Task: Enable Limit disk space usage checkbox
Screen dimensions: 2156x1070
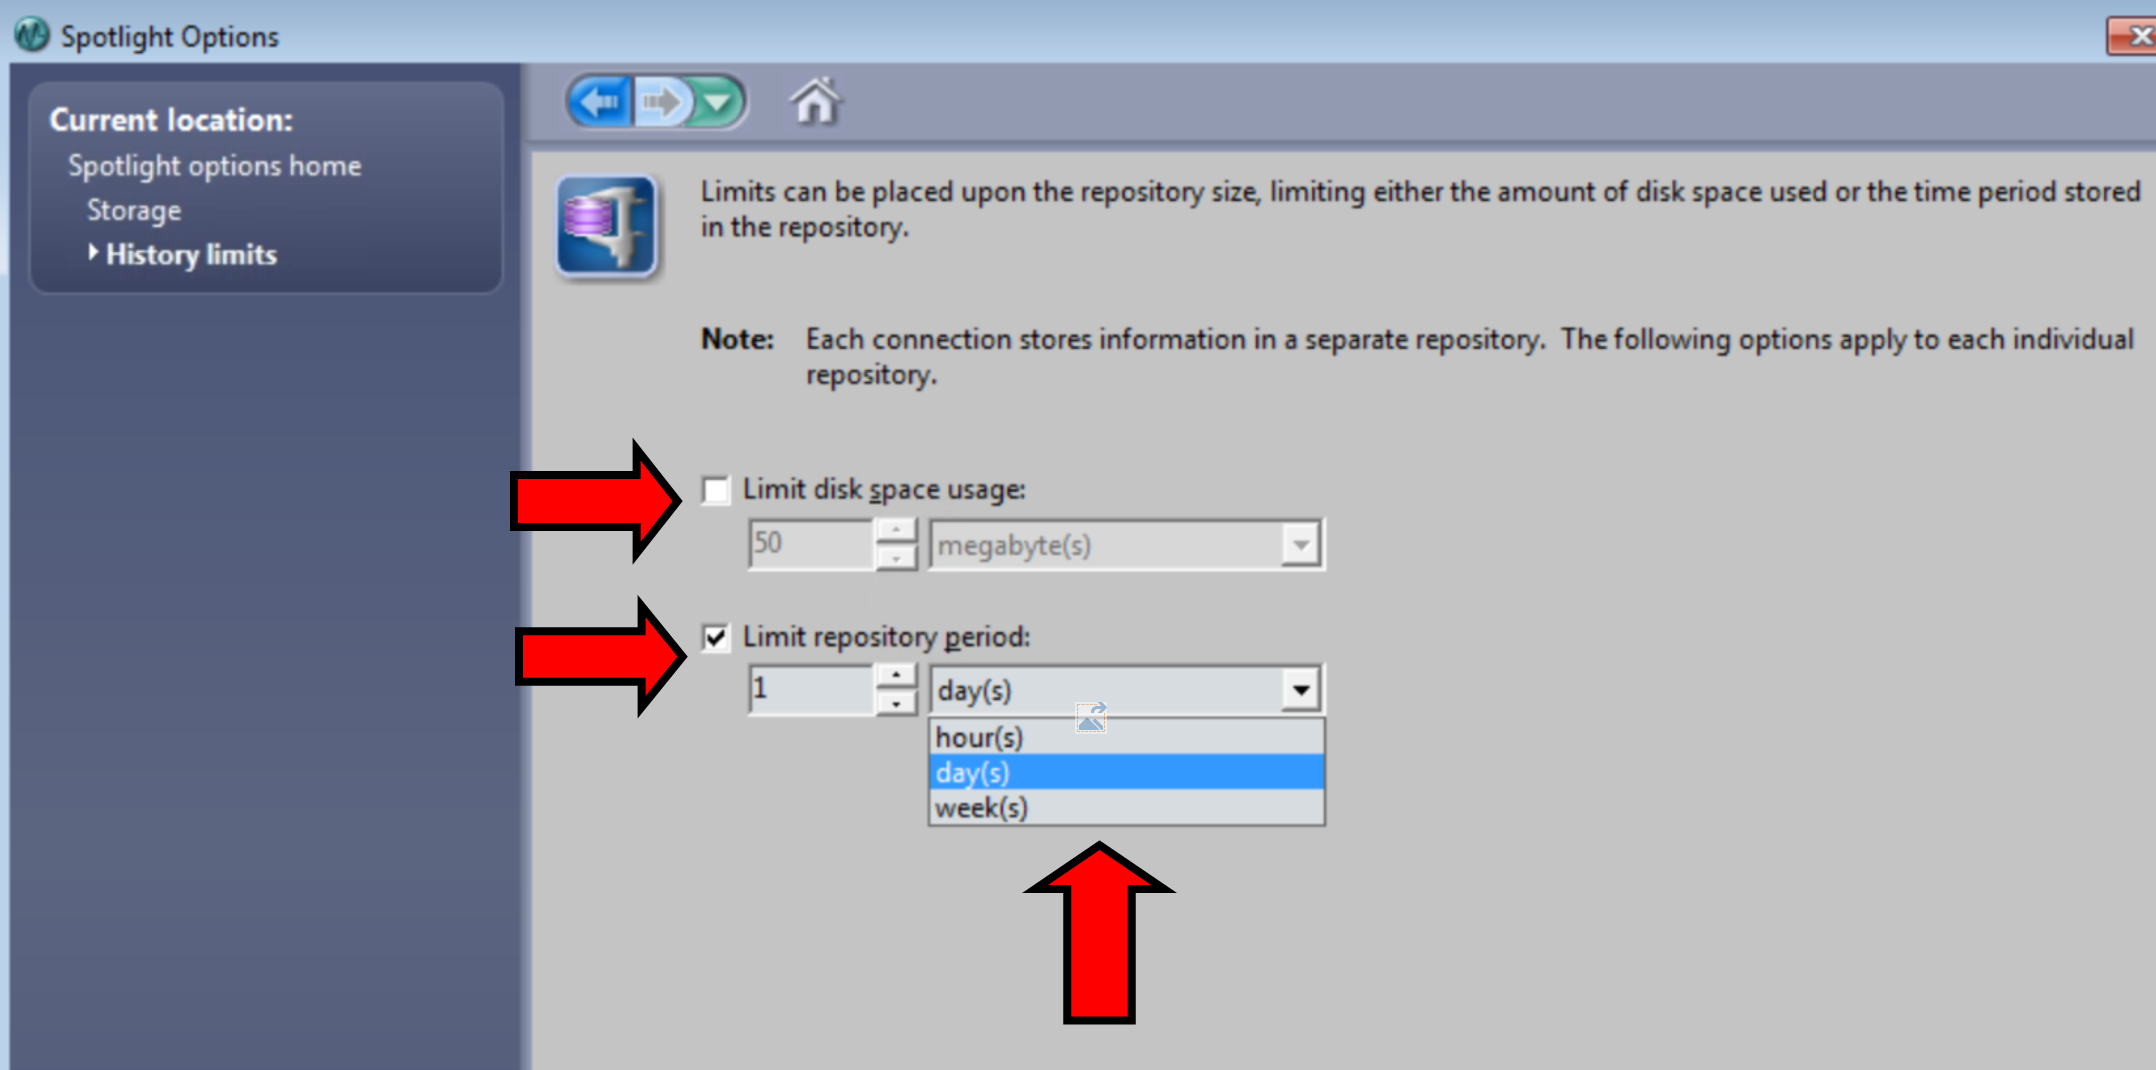Action: pyautogui.click(x=716, y=490)
